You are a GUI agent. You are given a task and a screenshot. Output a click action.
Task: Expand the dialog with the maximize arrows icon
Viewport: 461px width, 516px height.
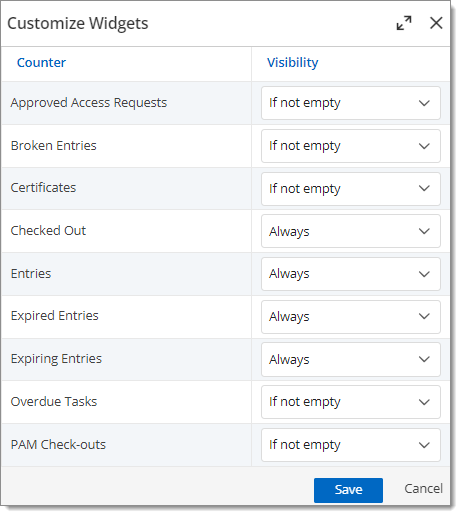click(x=404, y=23)
